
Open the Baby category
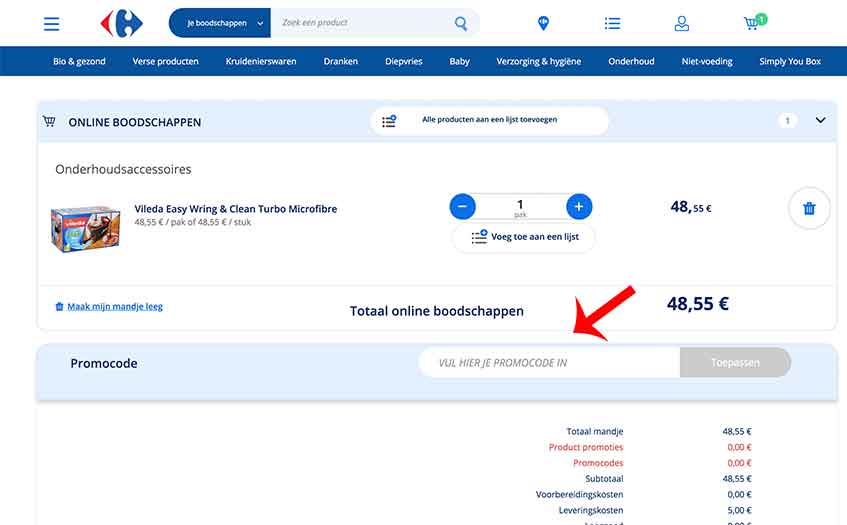pos(459,61)
